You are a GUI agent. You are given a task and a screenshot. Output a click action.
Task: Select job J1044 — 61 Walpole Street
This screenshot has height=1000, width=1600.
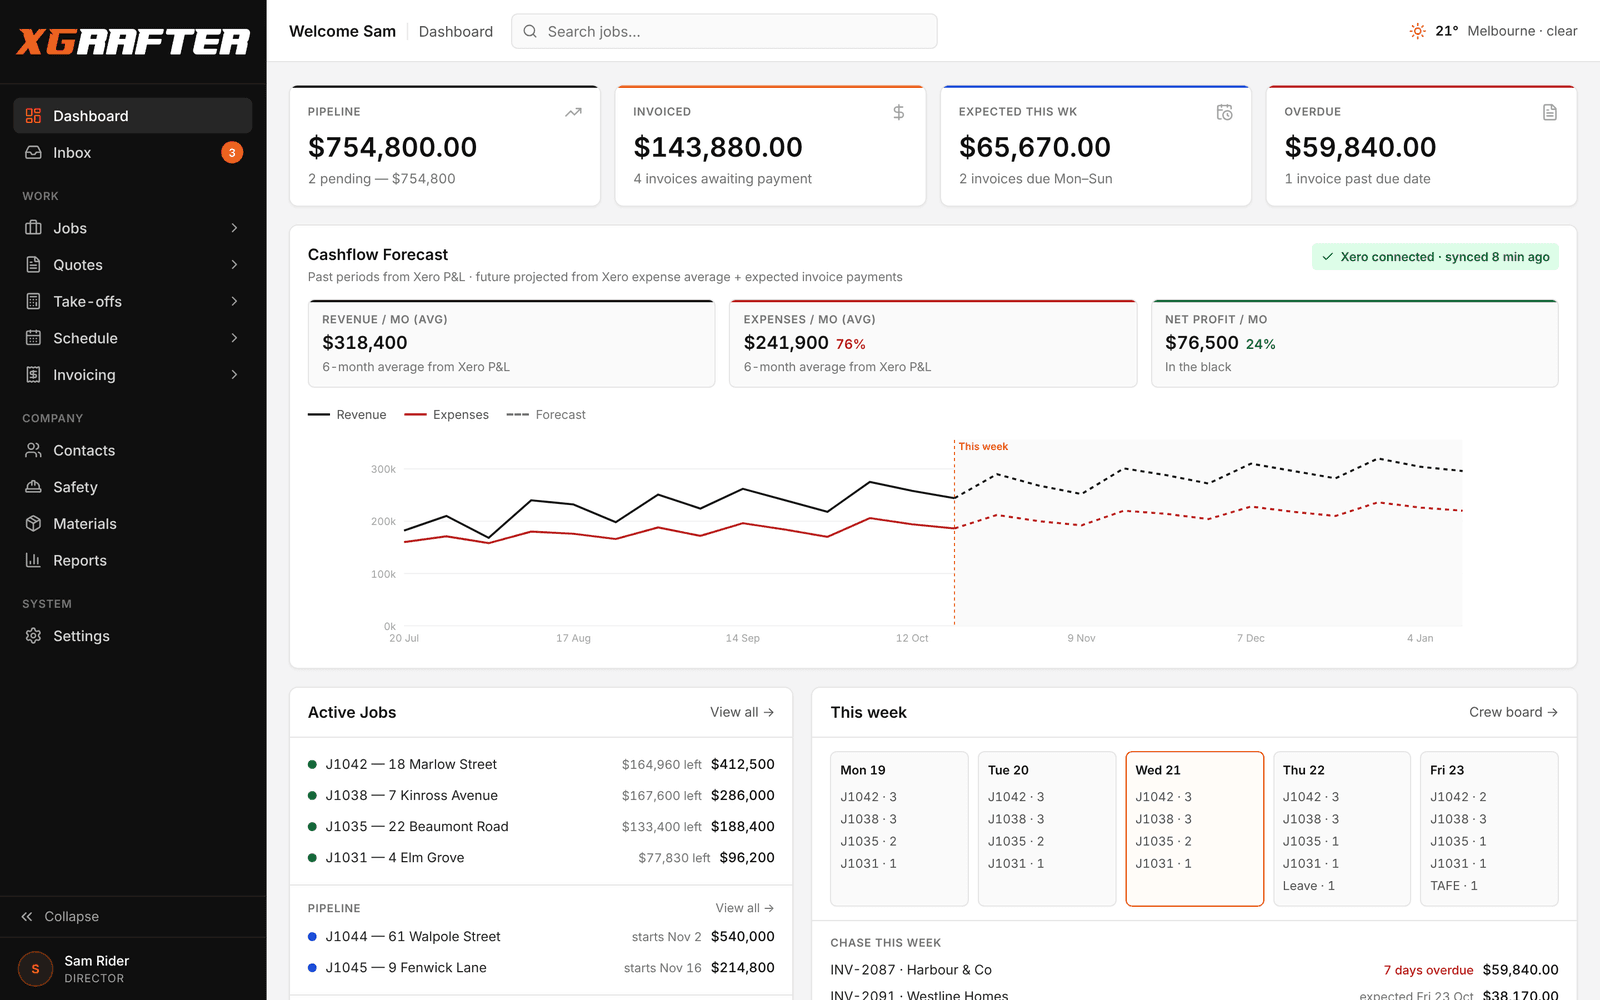pyautogui.click(x=541, y=937)
